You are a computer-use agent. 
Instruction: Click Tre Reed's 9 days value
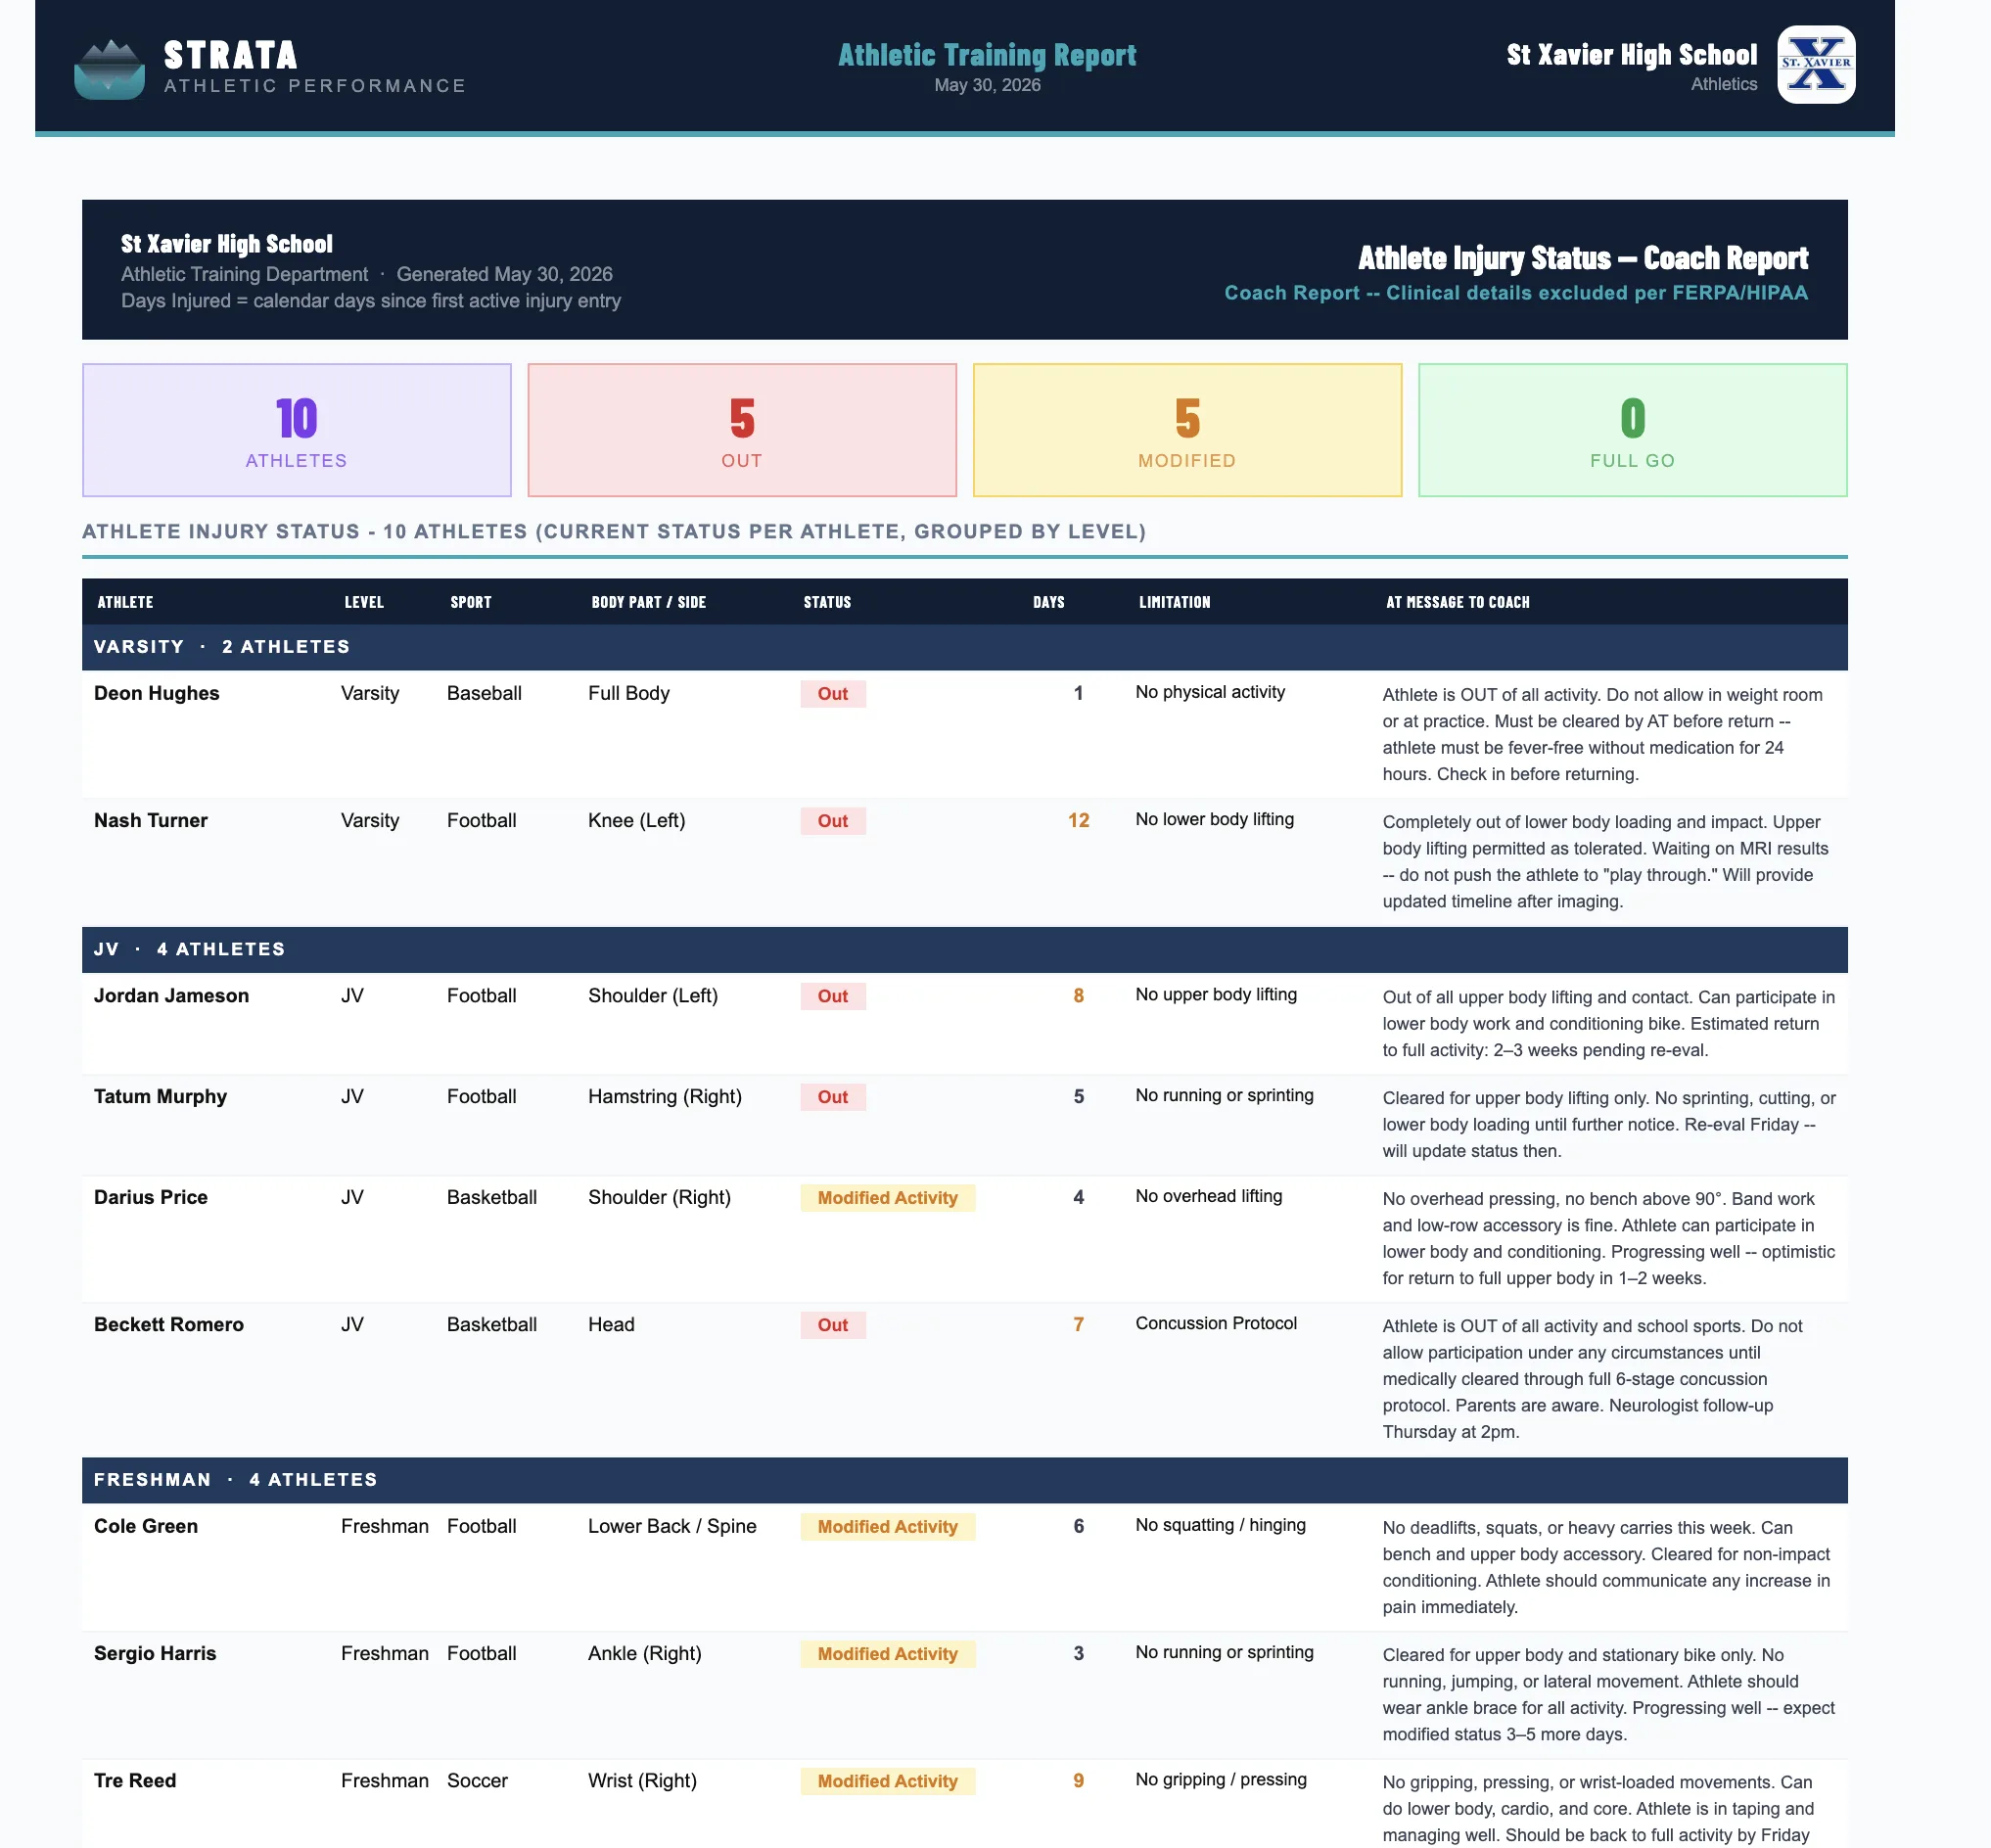coord(1078,1781)
